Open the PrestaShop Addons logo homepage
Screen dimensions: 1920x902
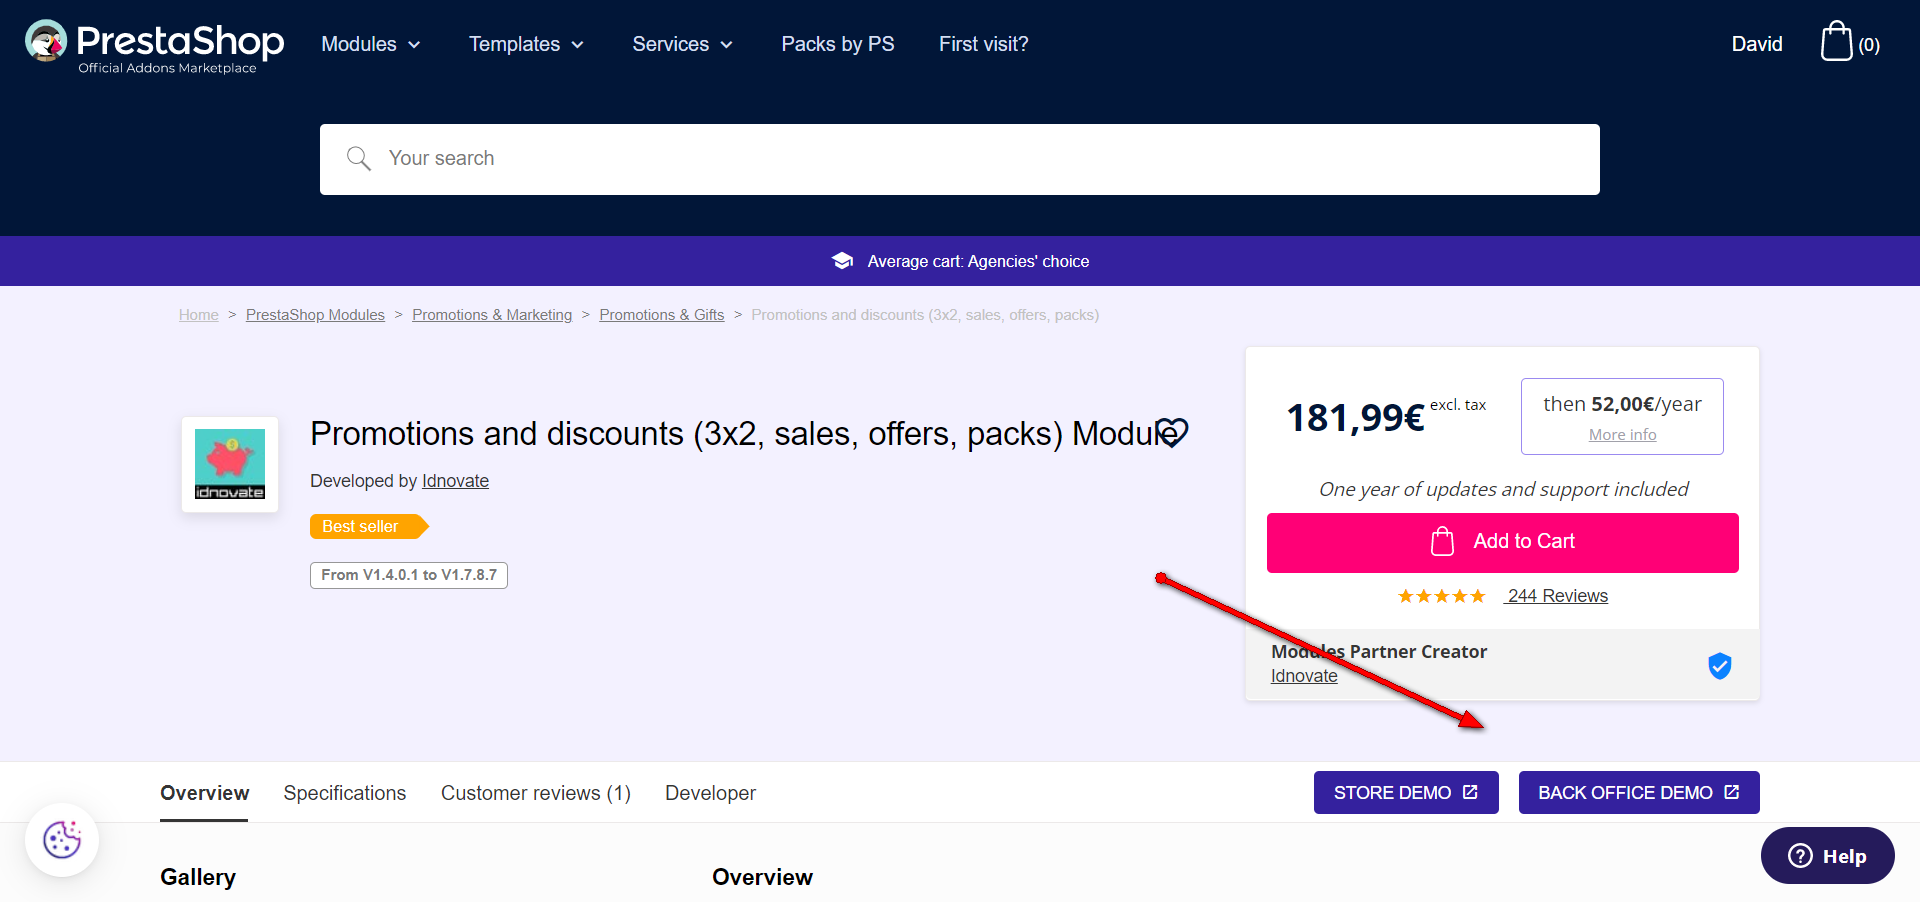point(155,46)
